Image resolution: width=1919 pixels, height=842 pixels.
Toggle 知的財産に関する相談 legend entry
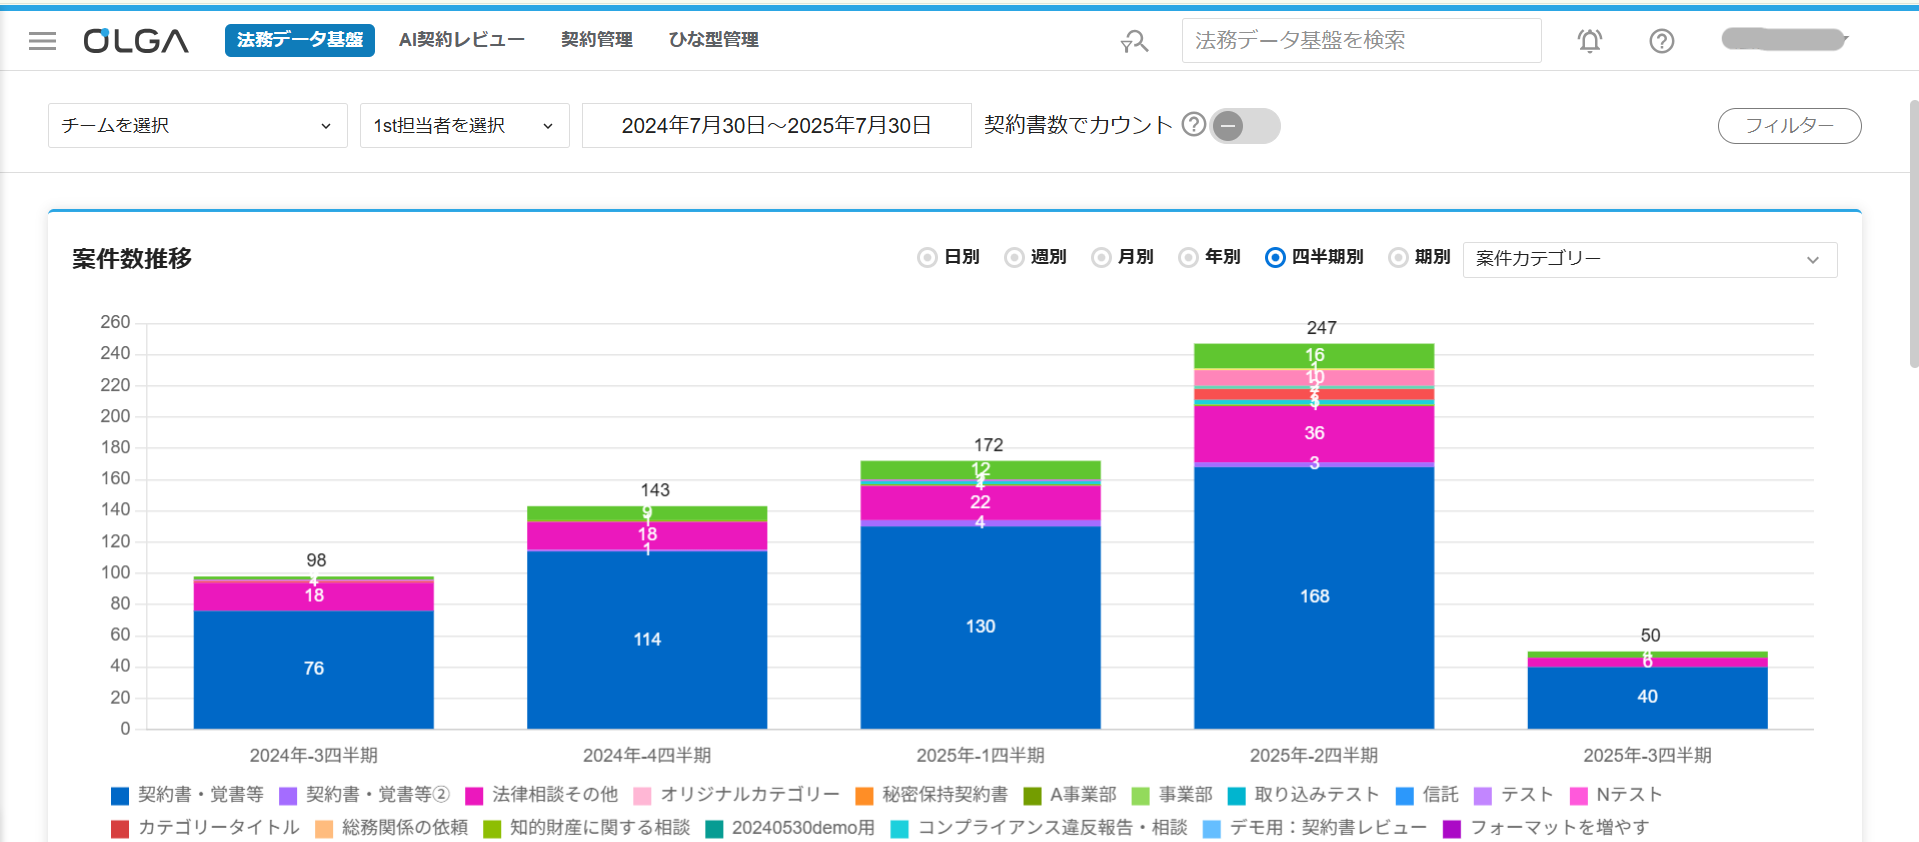coord(587,828)
